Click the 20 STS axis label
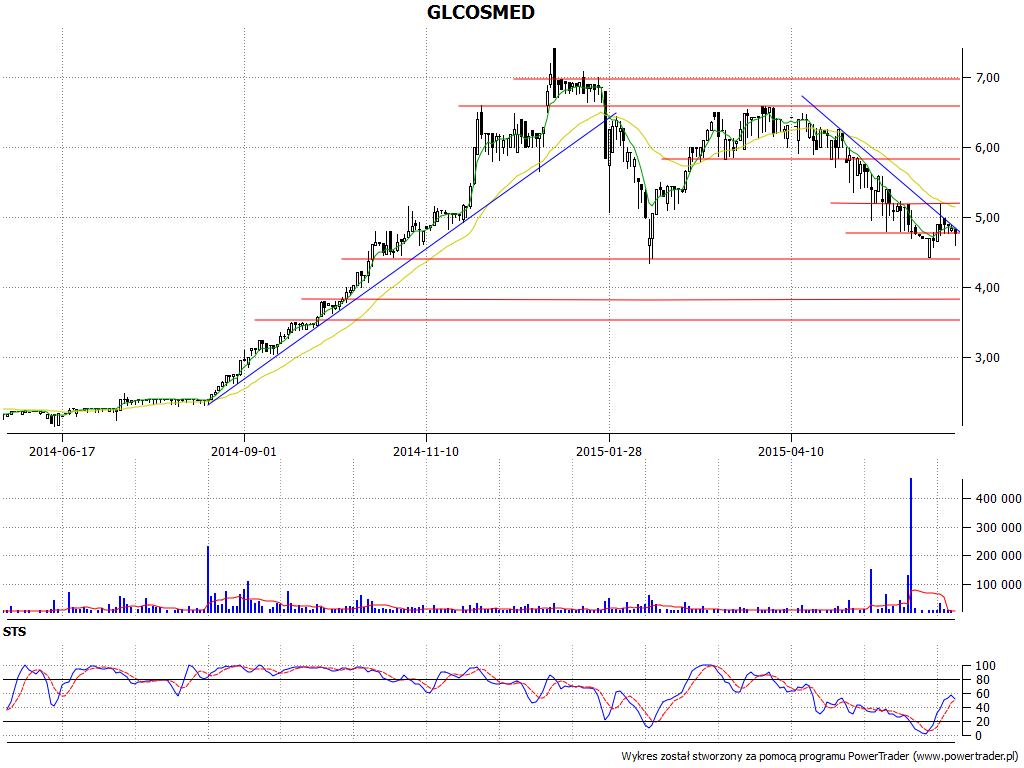The image size is (1024, 768). point(985,722)
